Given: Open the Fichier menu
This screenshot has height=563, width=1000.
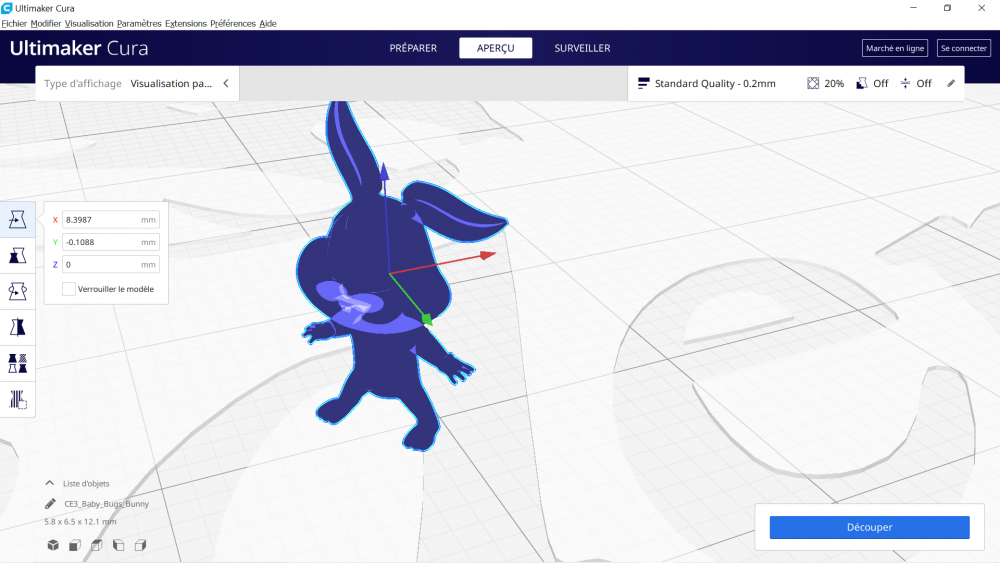Looking at the screenshot, I should 14,24.
